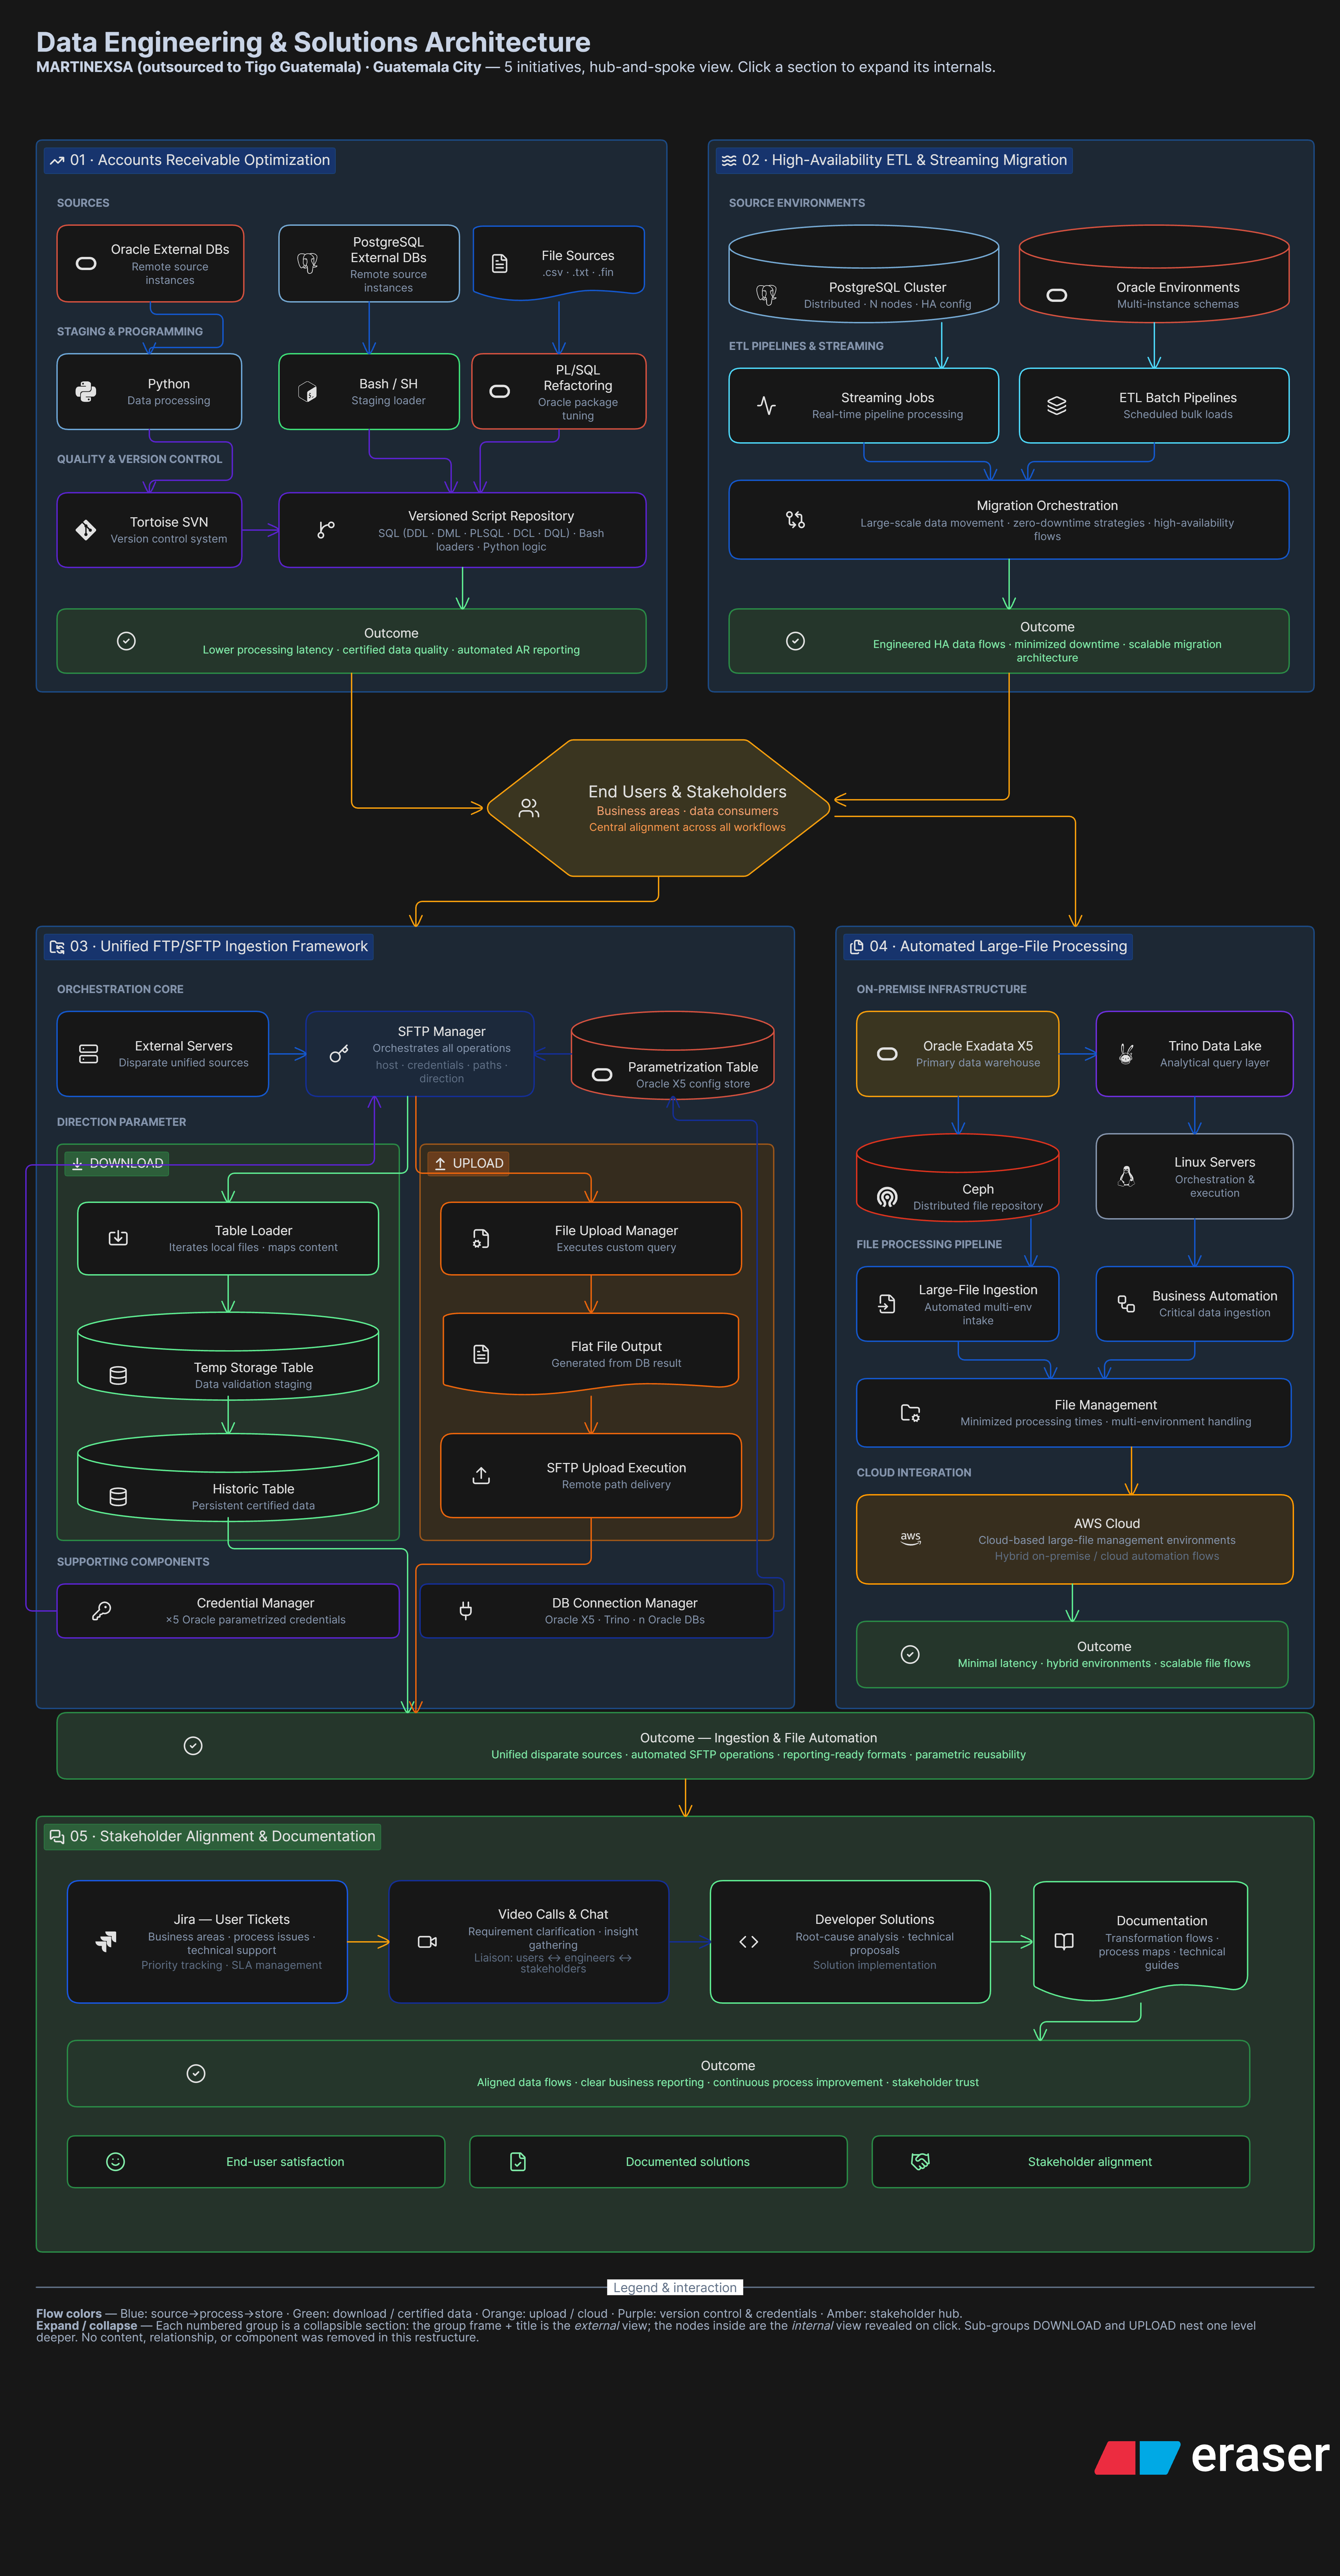Click the Jira logo icon in Jira — User Tickets
The height and width of the screenshot is (2576, 1340).
tap(106, 1942)
